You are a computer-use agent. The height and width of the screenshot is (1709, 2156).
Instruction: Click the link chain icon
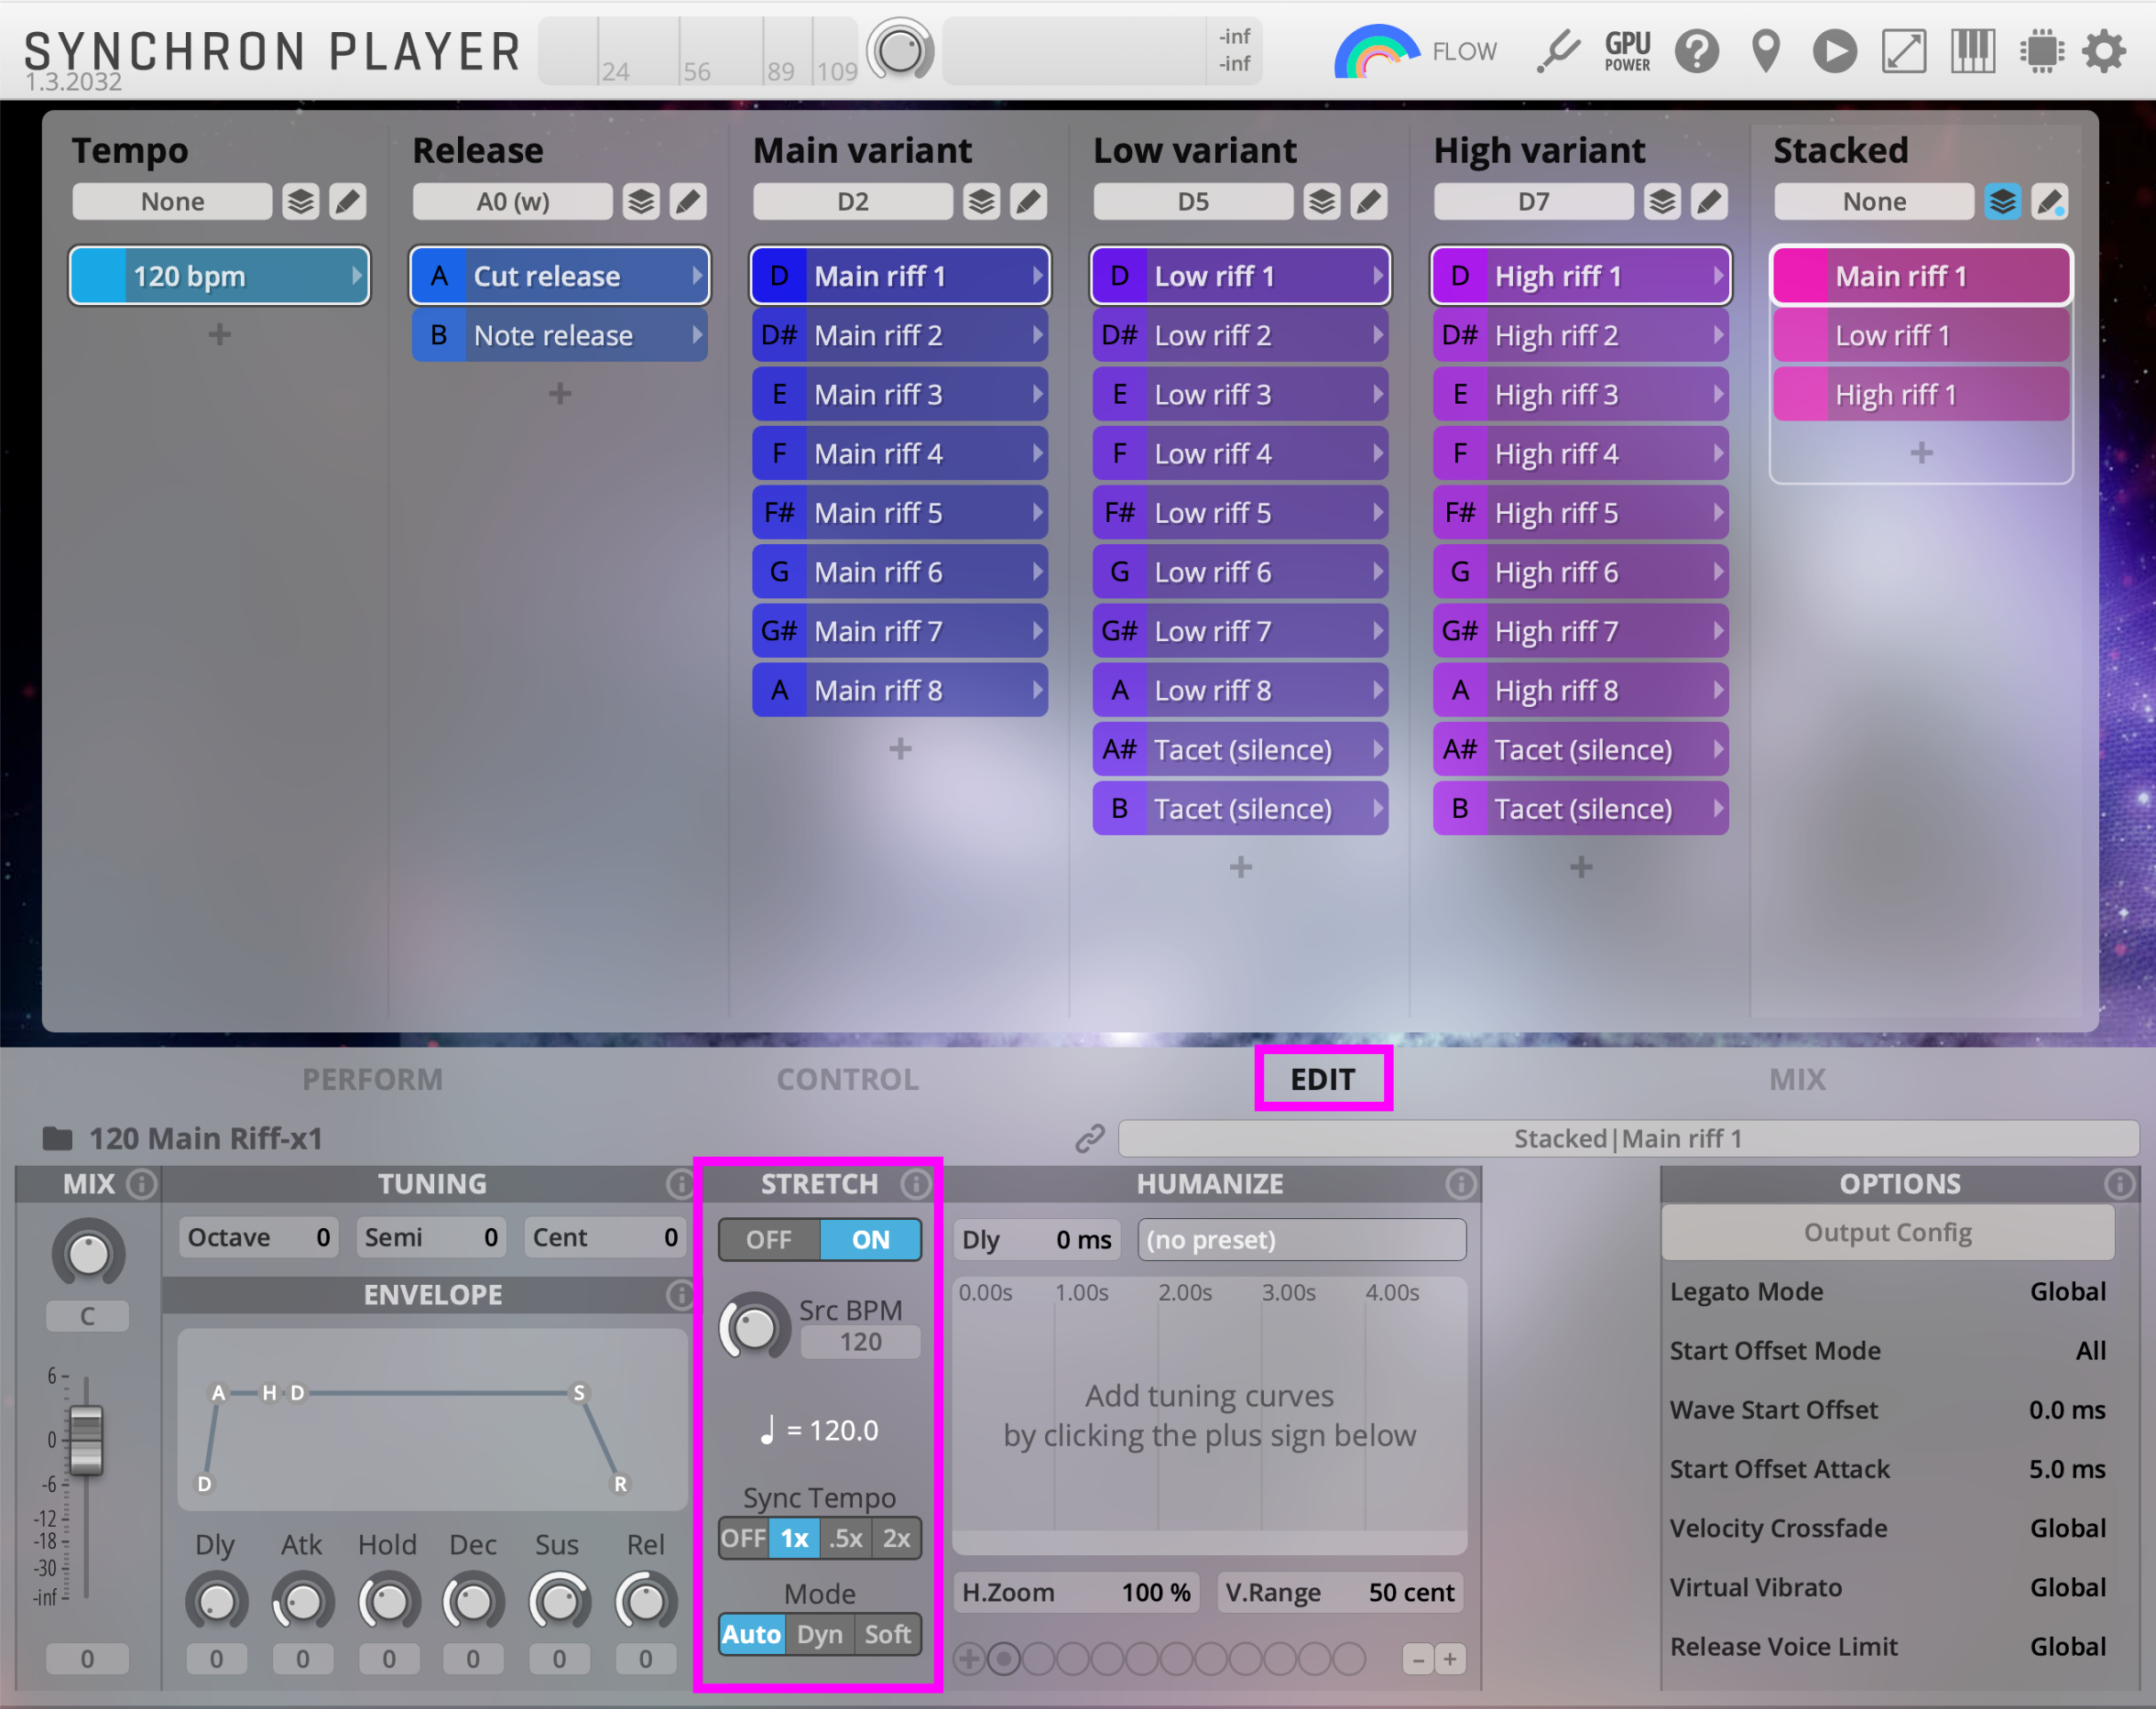tap(1090, 1138)
